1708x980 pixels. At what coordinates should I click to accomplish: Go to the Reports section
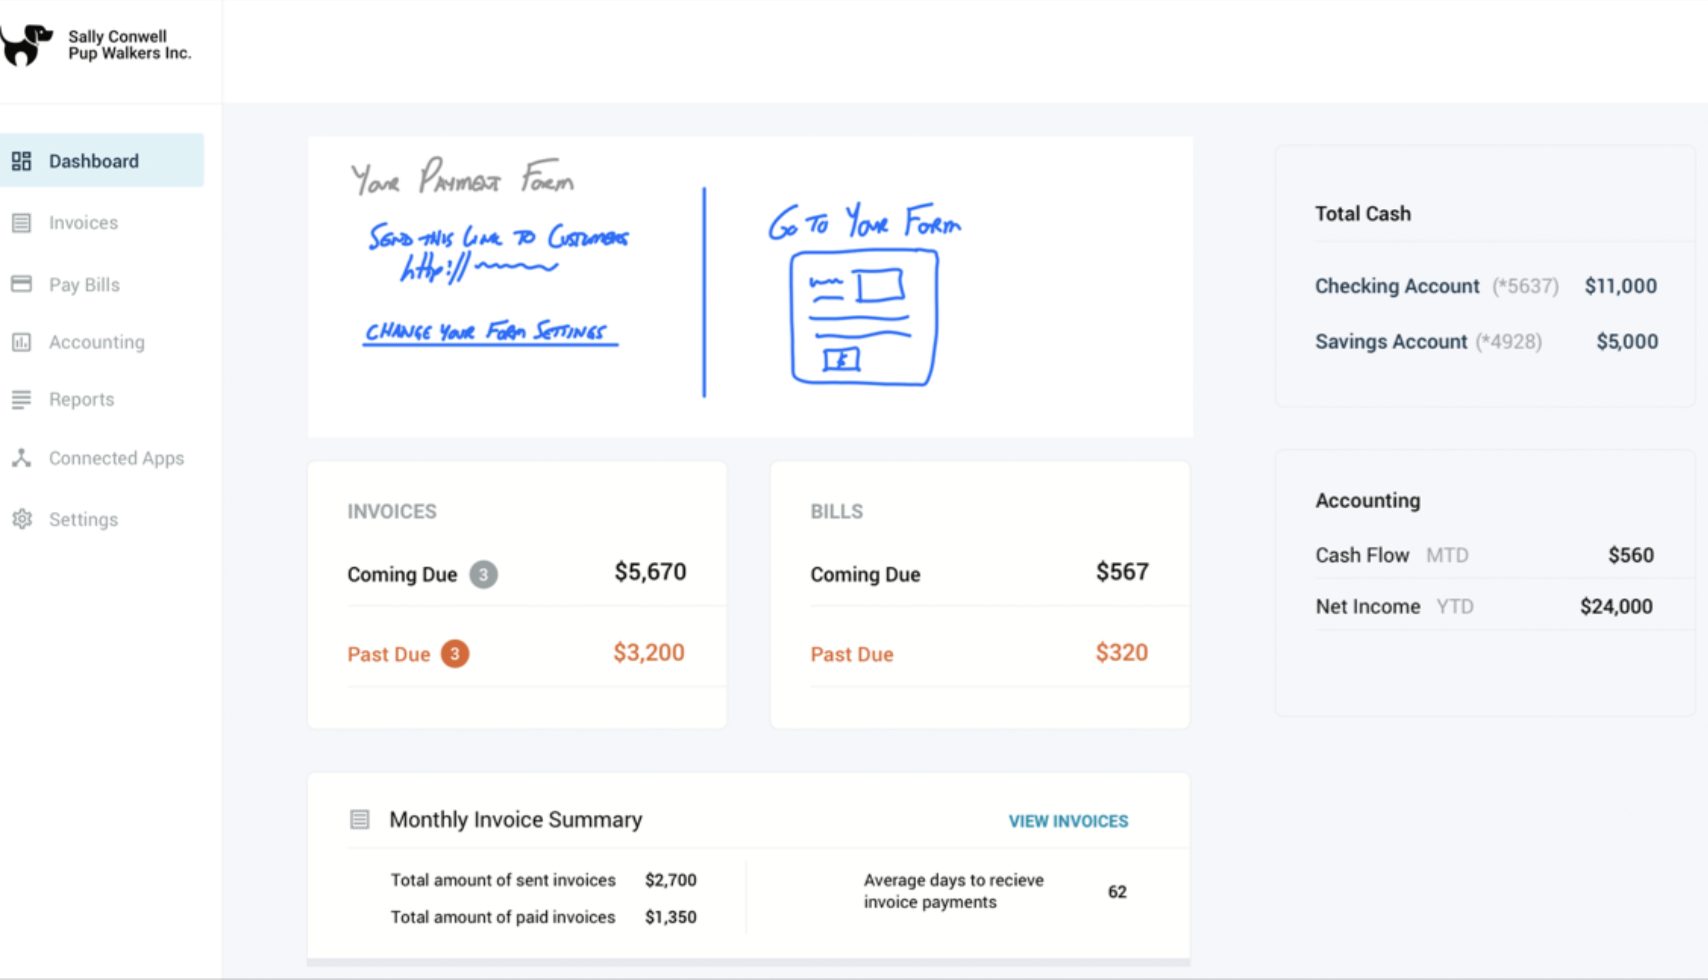coord(81,399)
